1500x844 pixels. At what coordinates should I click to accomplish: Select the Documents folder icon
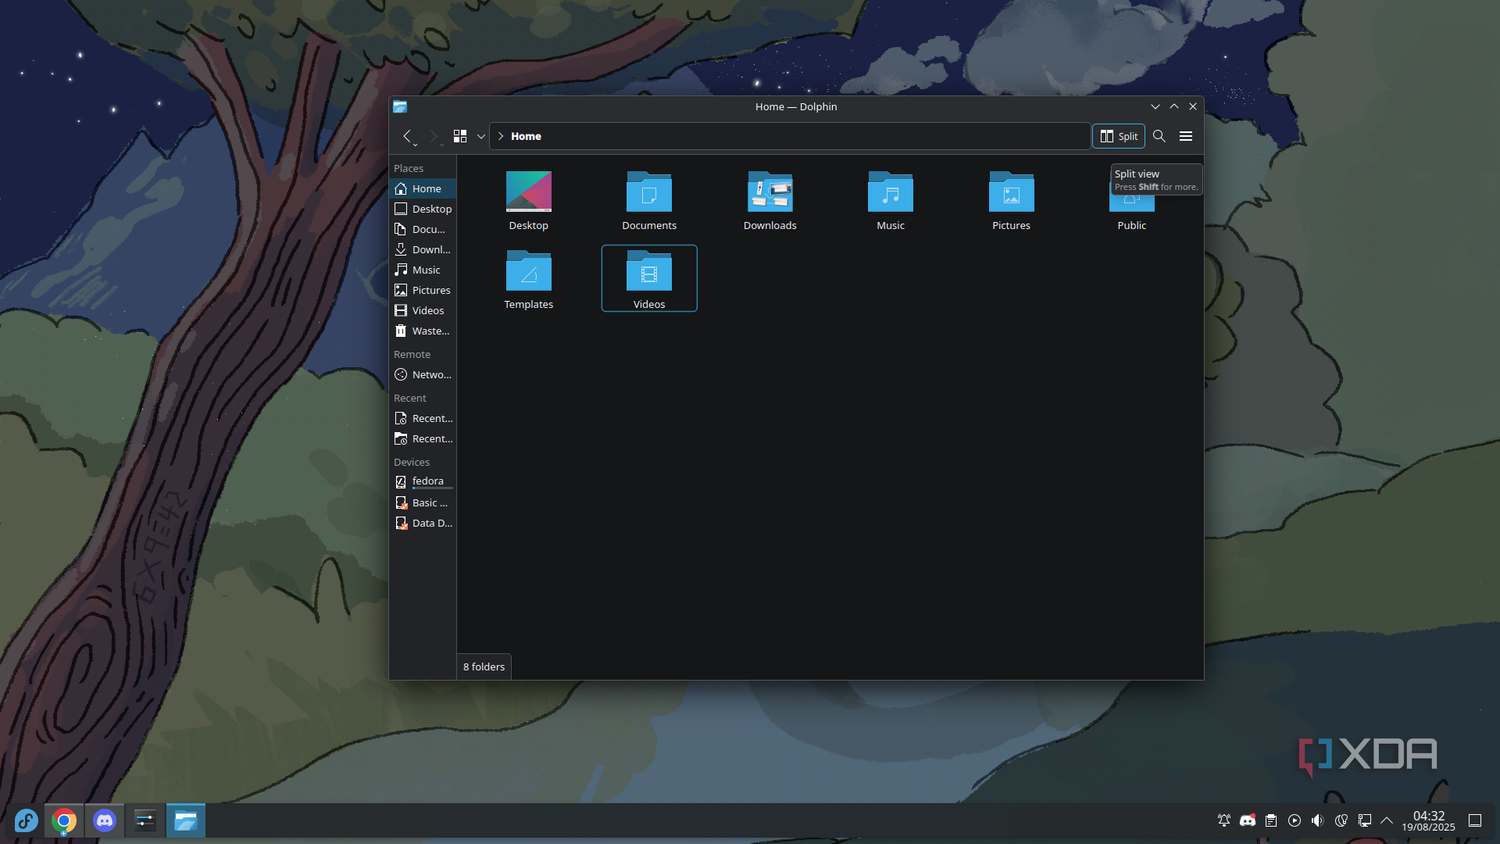649,192
